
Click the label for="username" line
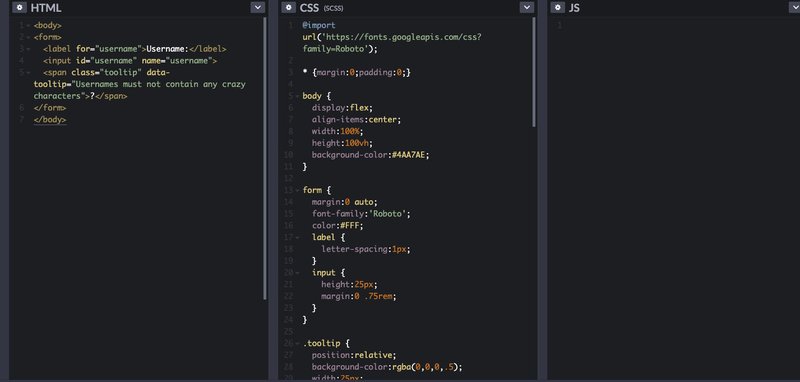(135, 49)
